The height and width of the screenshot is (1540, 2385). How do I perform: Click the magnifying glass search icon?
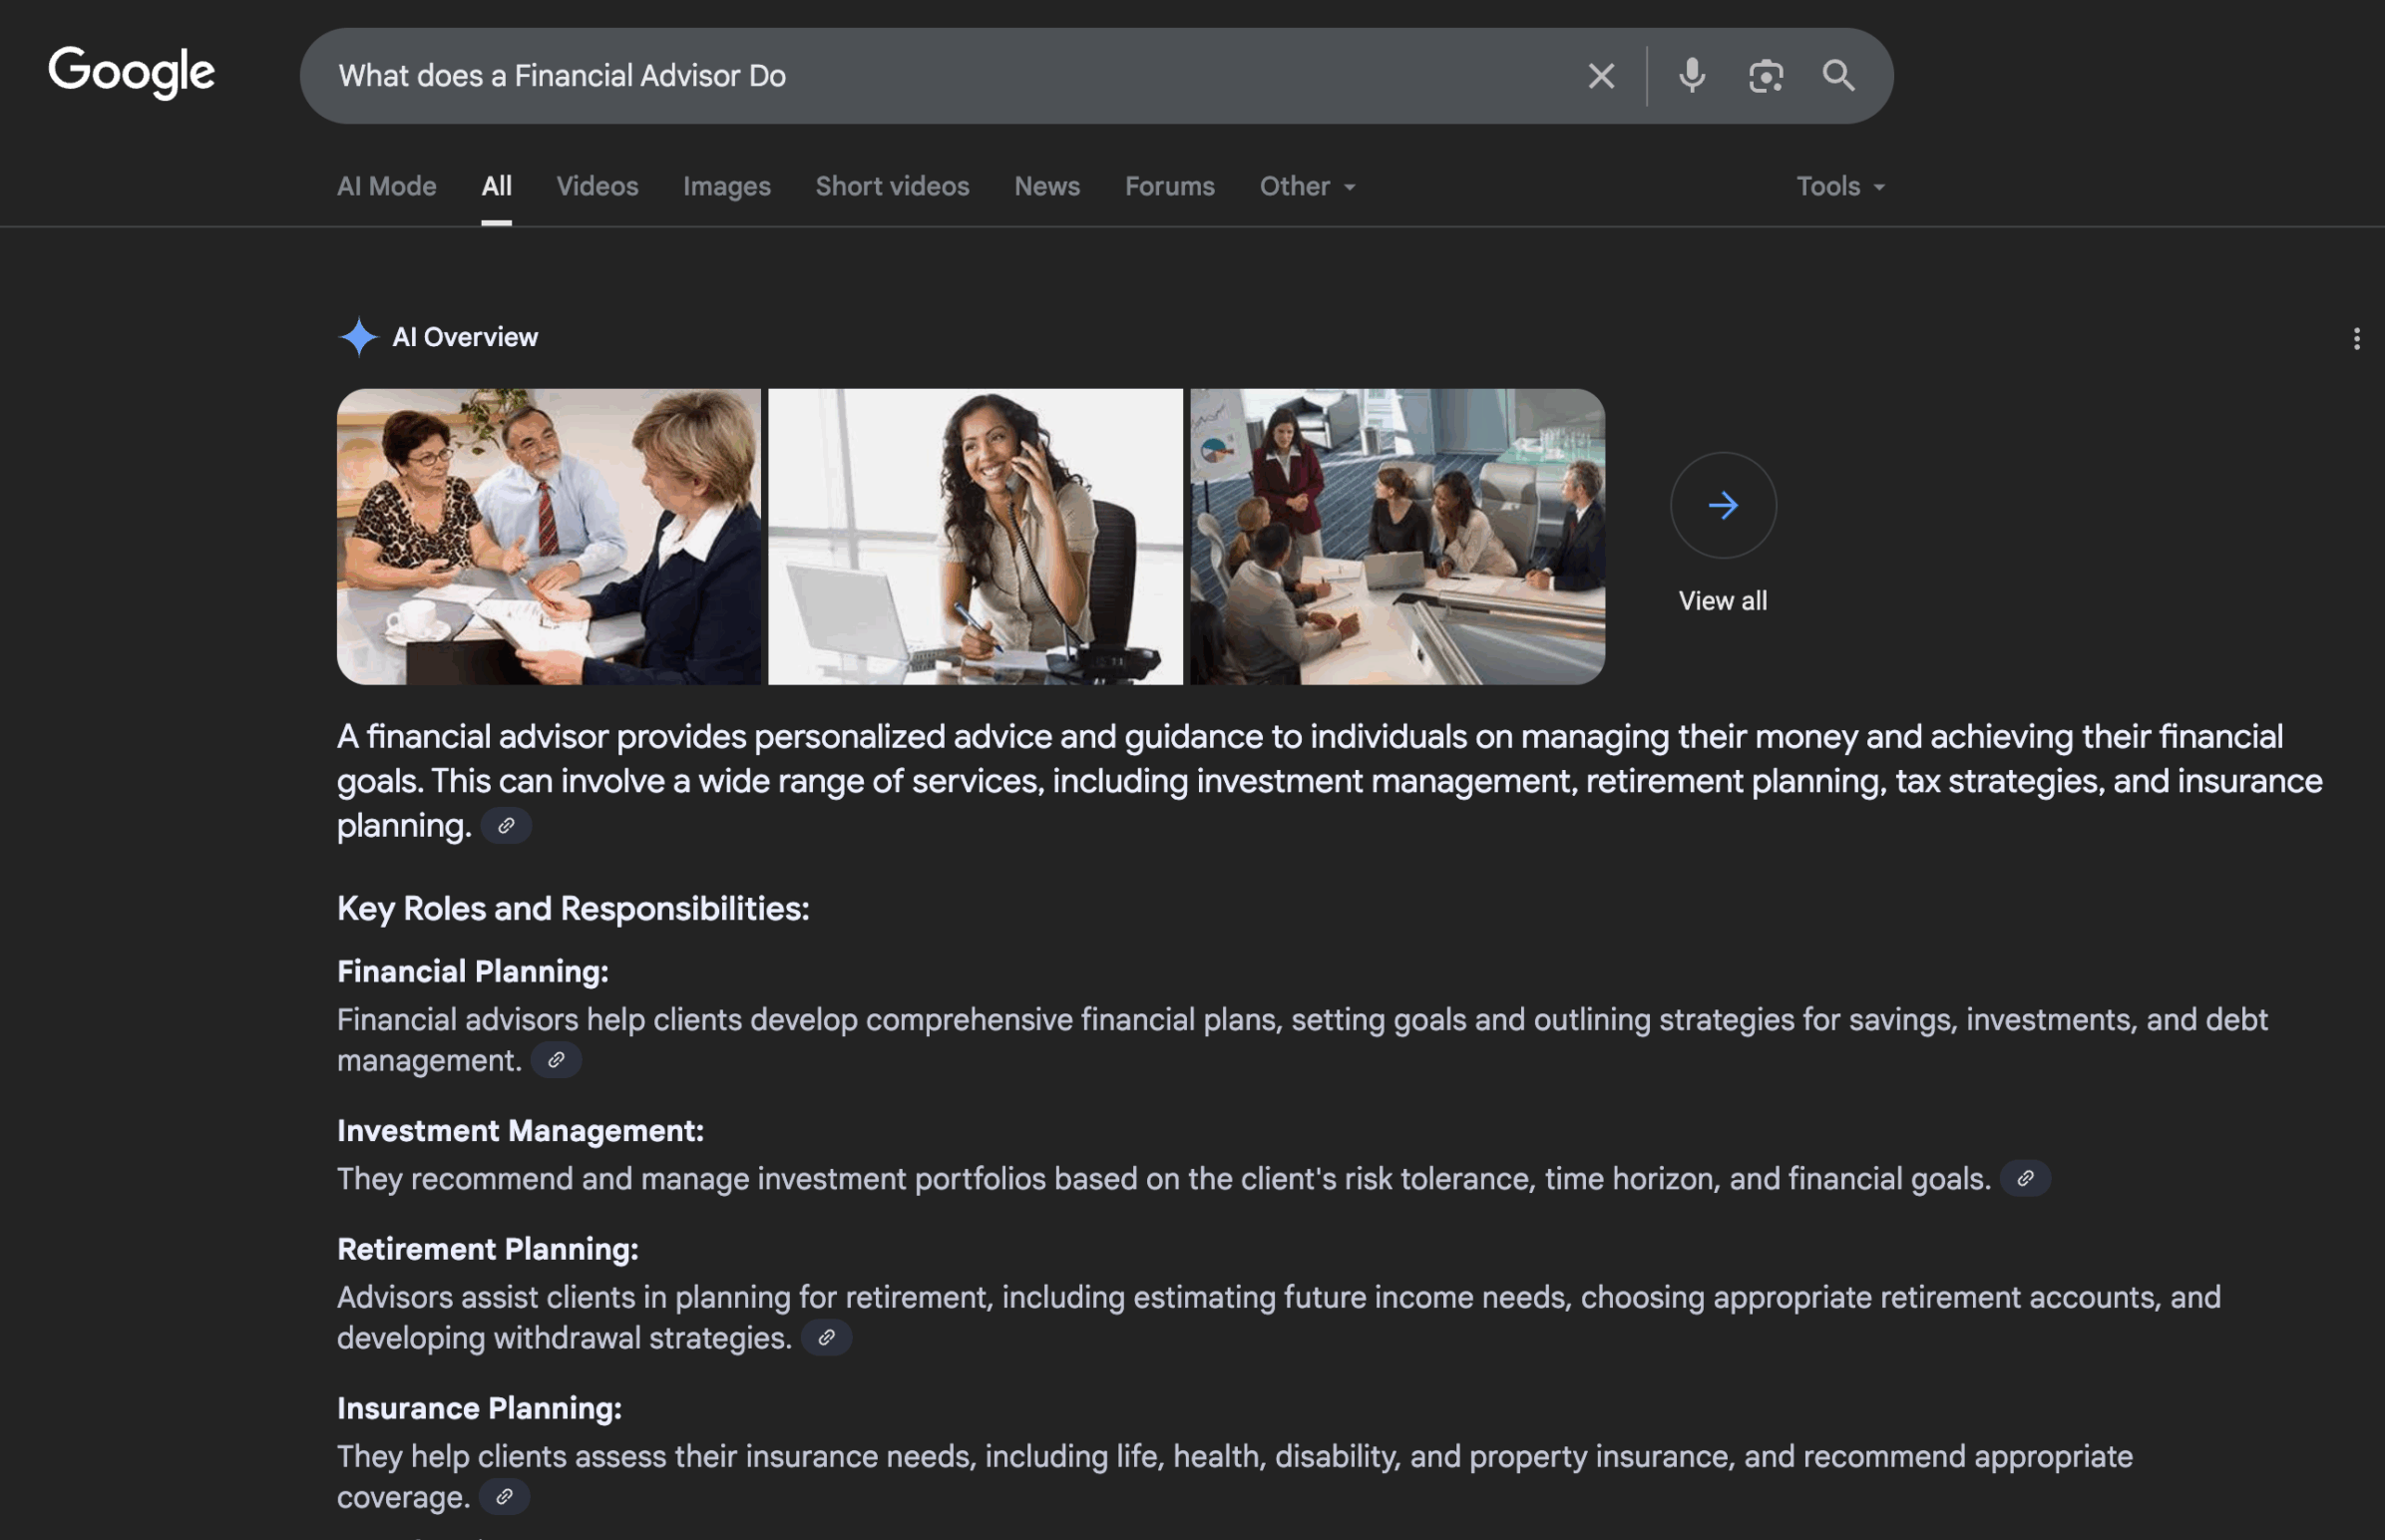click(x=1838, y=76)
